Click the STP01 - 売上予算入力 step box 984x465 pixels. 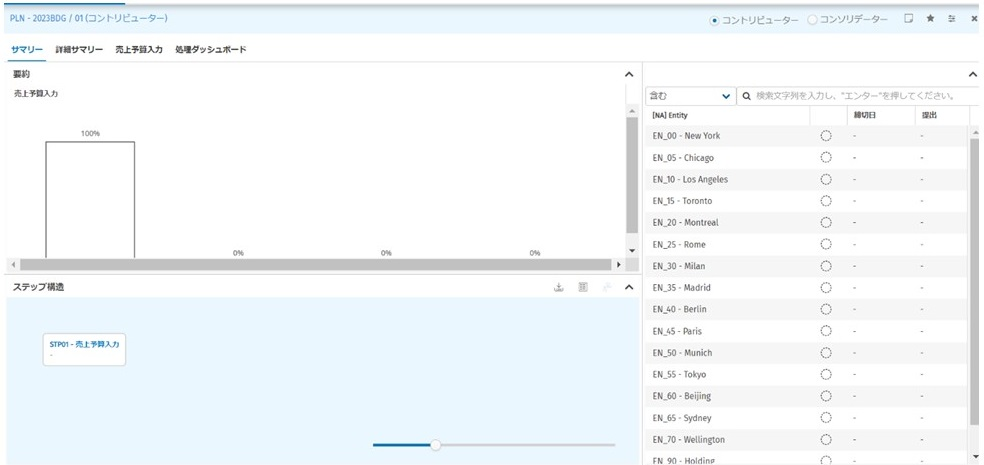(84, 349)
